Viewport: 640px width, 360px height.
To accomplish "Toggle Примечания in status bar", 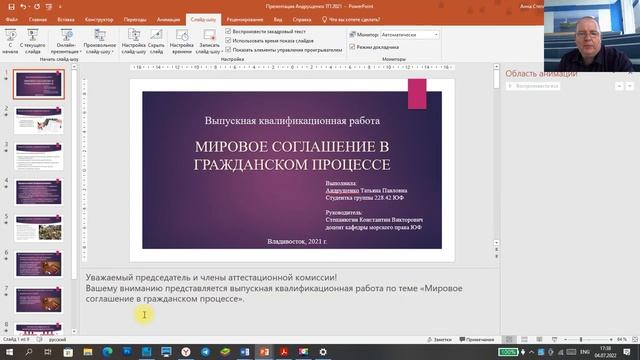I will 477,339.
